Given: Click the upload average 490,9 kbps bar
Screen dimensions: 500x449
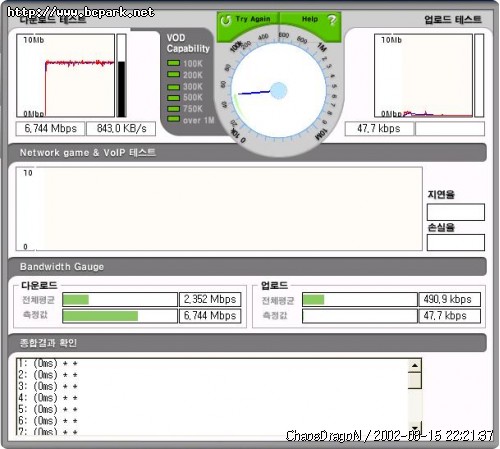Looking at the screenshot, I should click(x=360, y=299).
